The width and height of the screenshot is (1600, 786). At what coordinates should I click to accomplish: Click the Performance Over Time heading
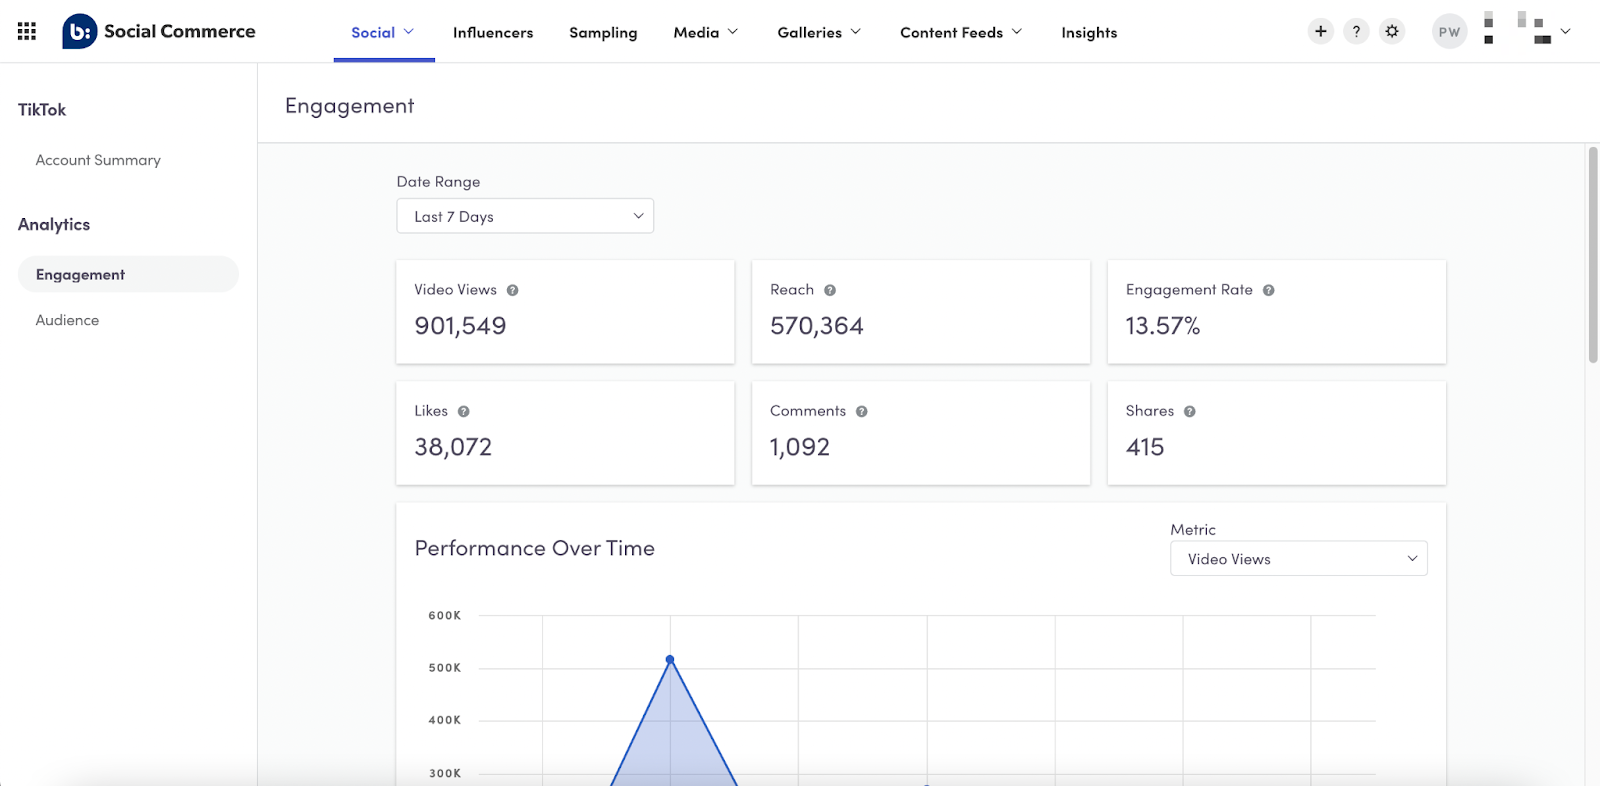(534, 548)
